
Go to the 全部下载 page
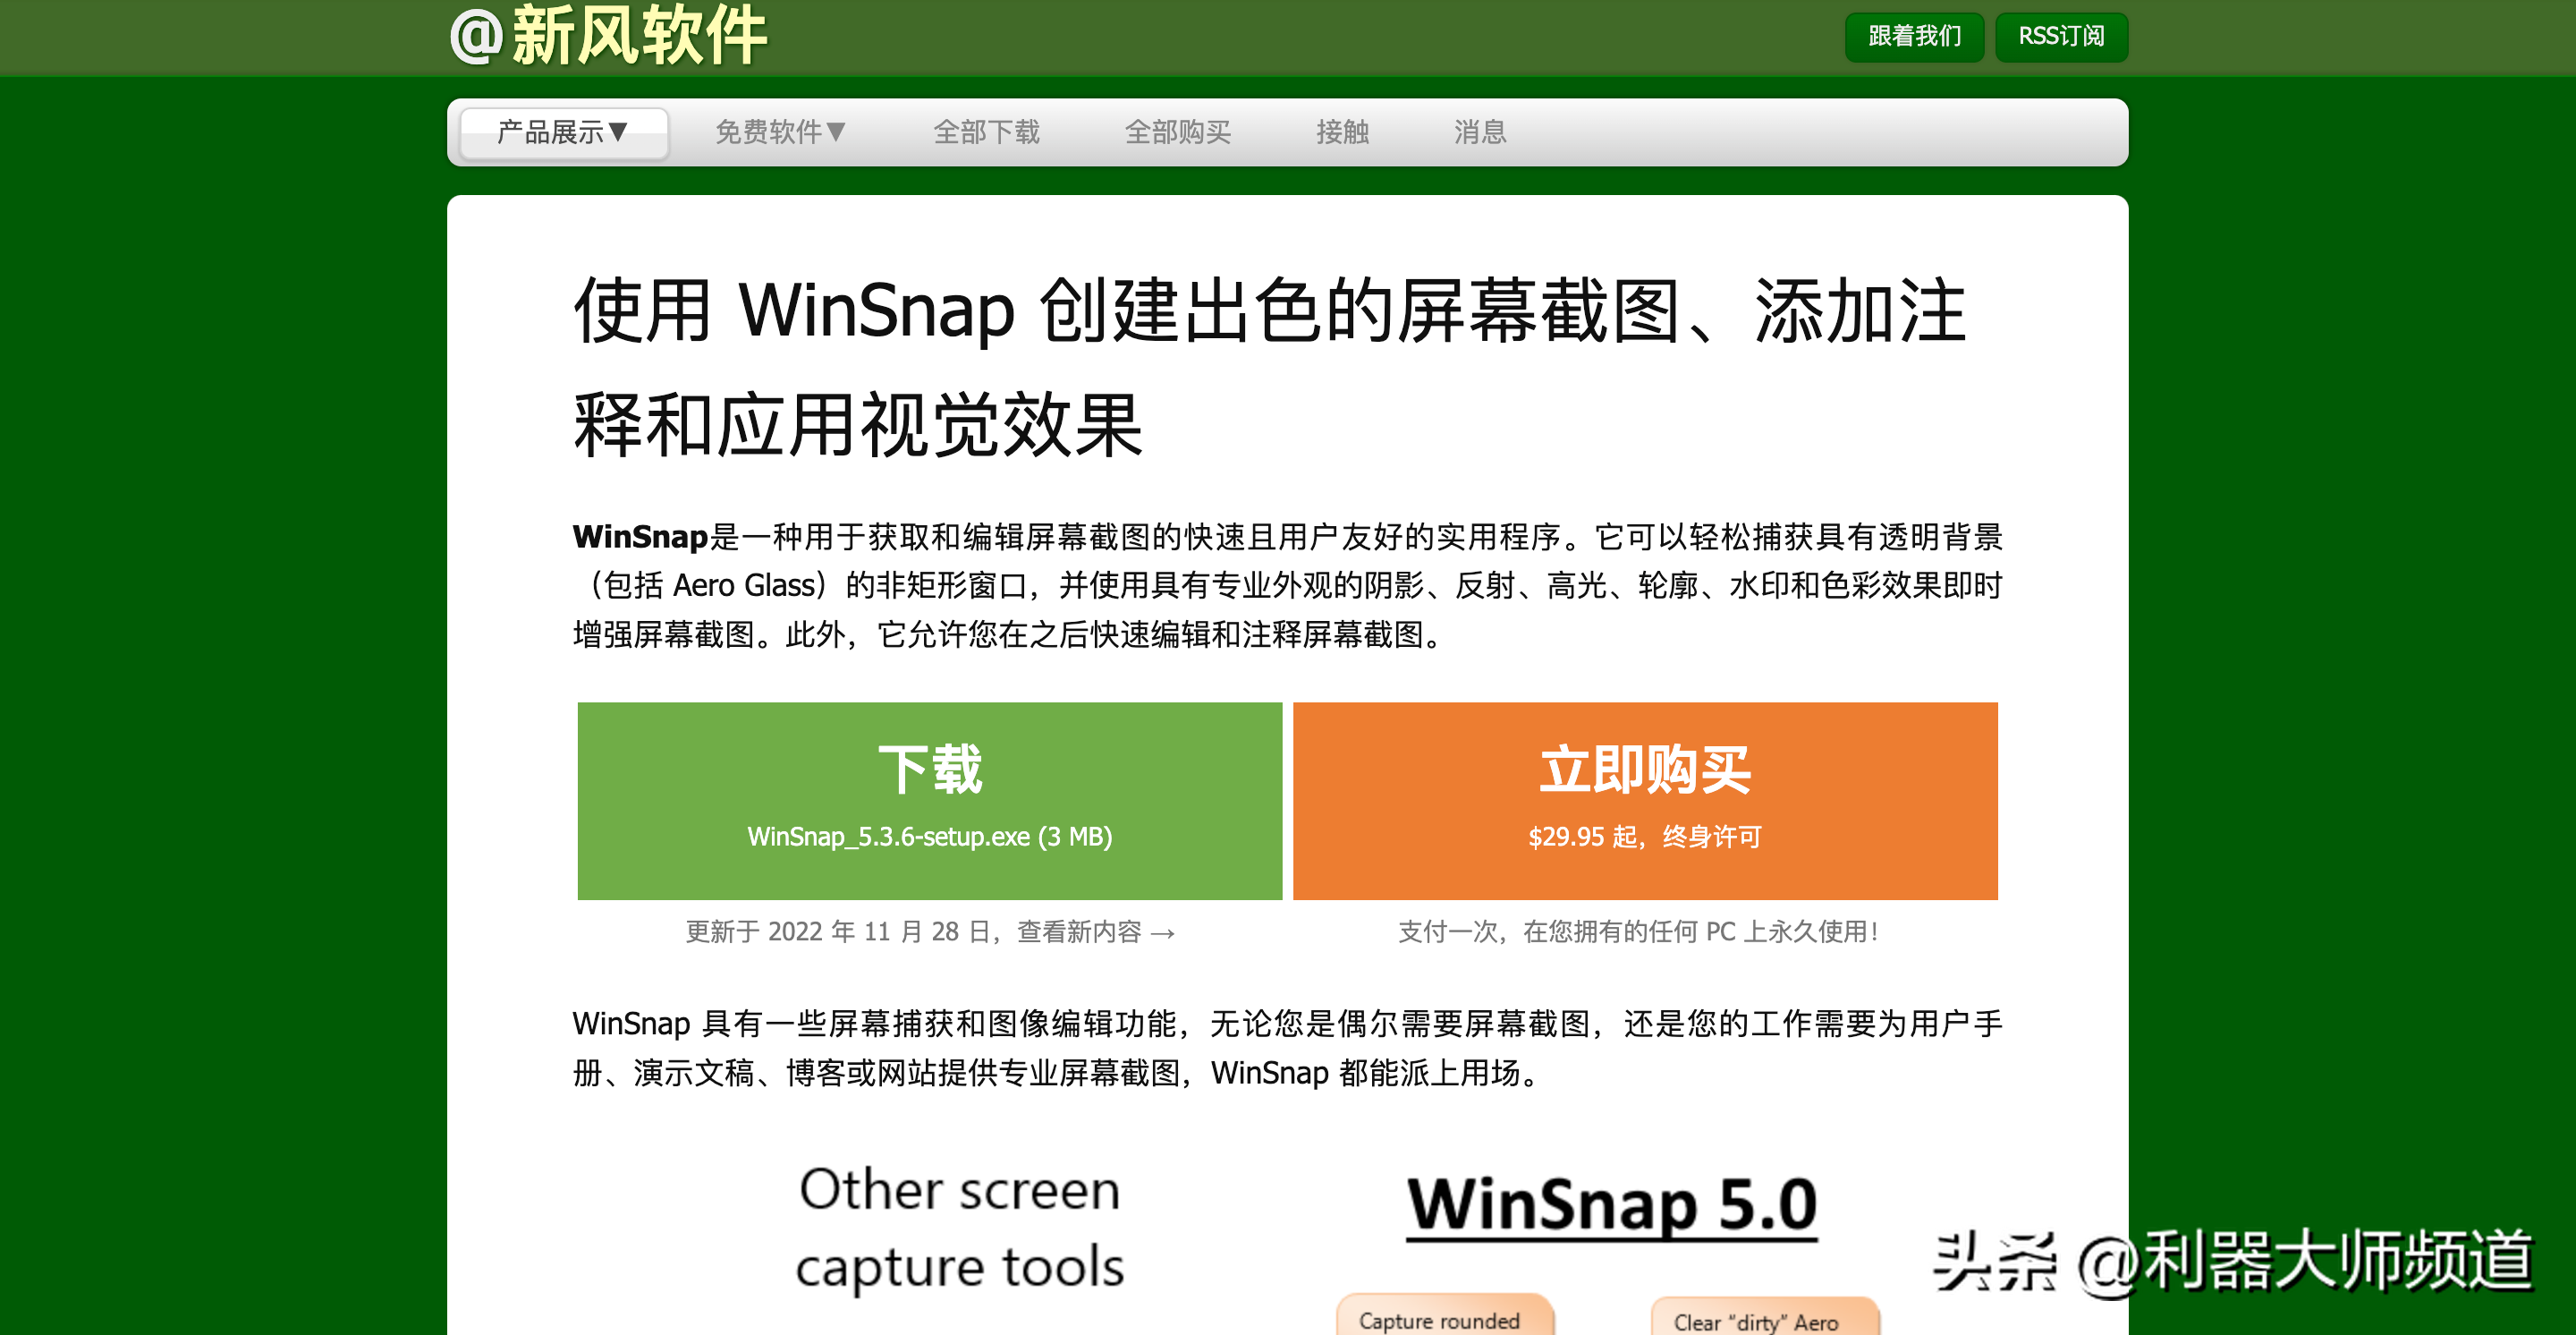(986, 132)
